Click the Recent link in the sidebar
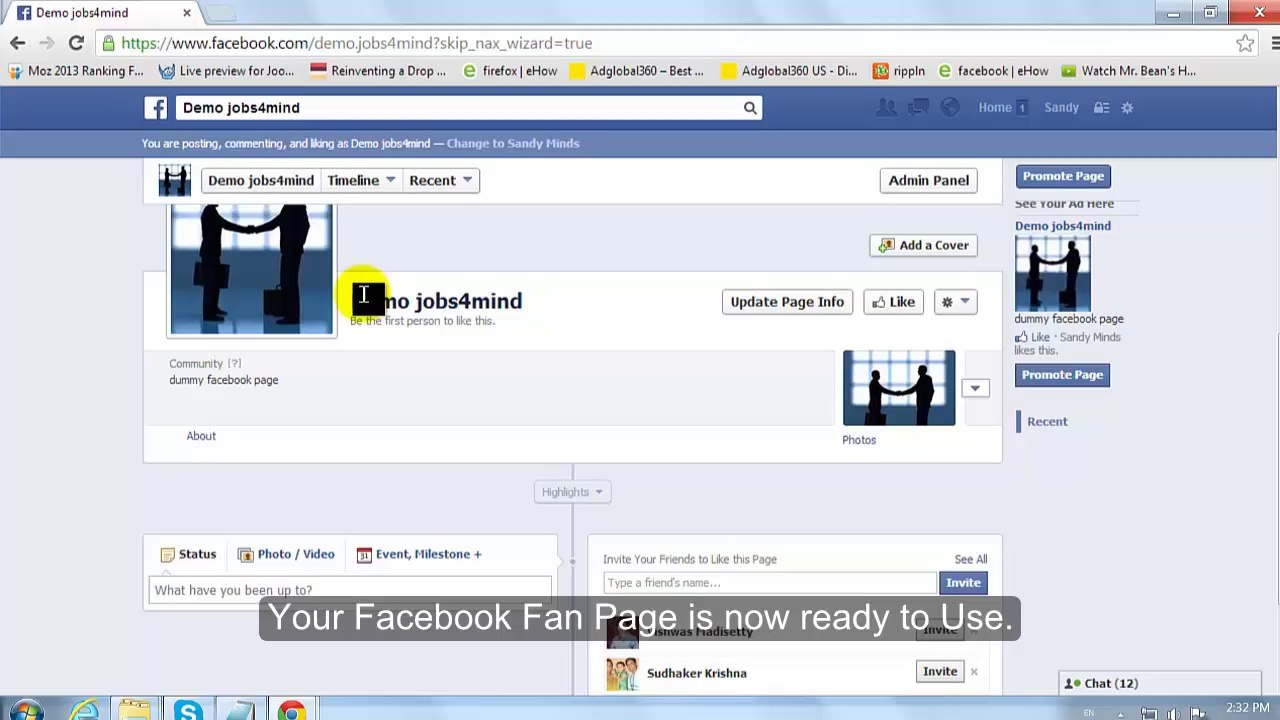The image size is (1280, 720). (x=1047, y=422)
